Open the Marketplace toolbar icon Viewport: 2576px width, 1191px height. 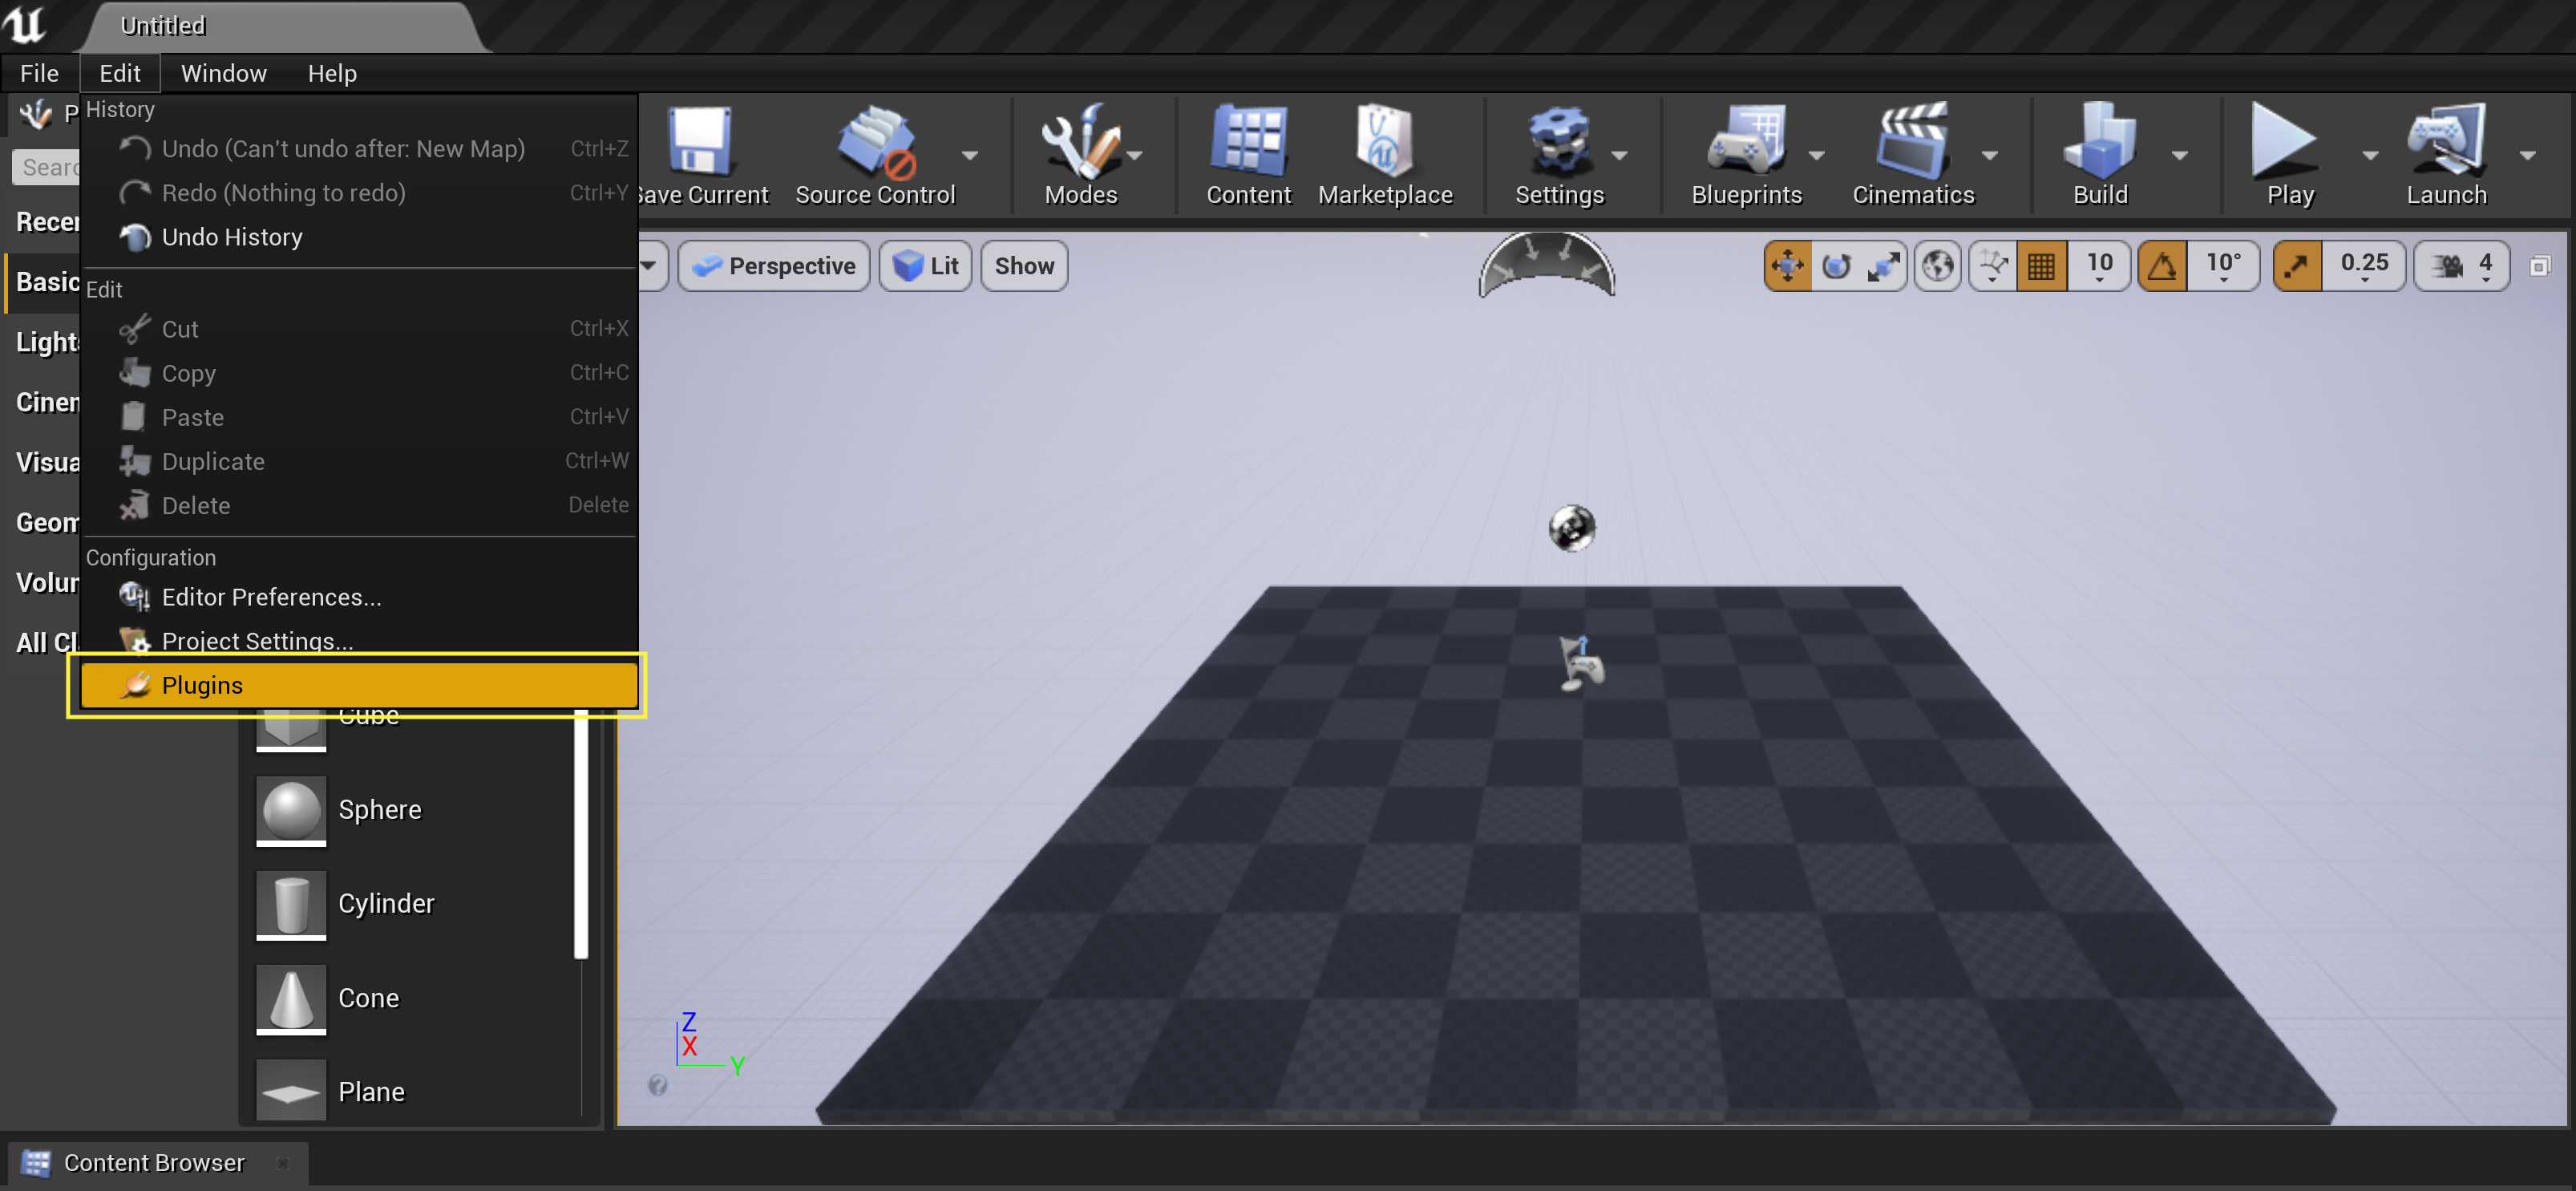pos(1384,155)
